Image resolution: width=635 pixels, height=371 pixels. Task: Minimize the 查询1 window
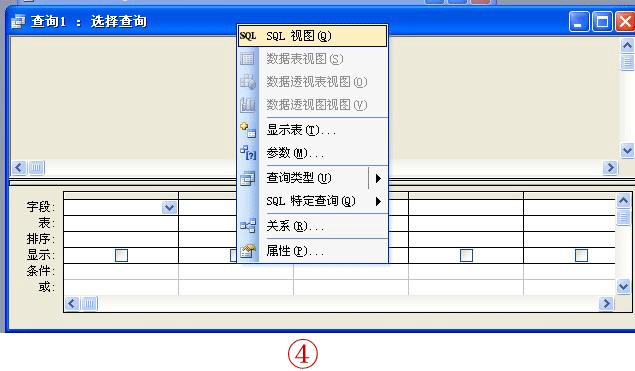click(x=579, y=21)
